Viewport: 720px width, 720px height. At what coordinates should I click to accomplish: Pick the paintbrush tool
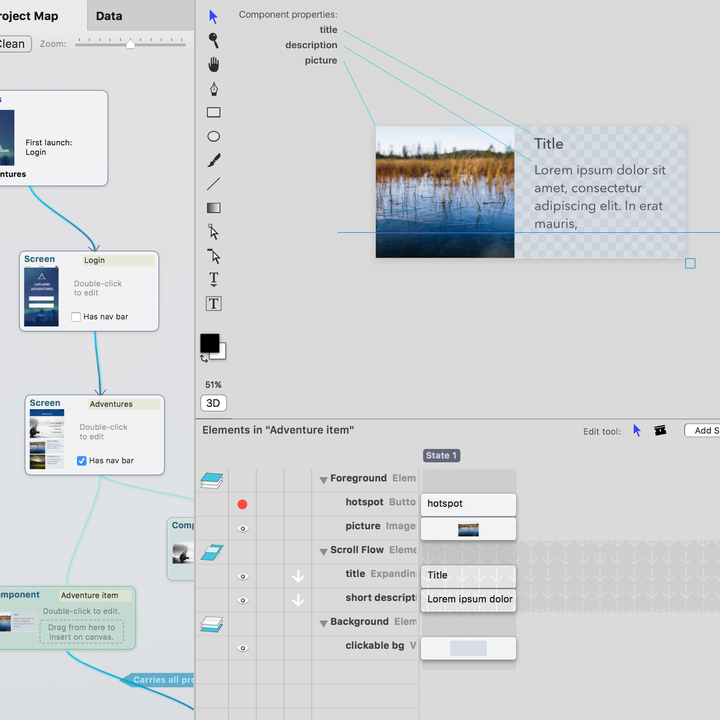214,160
